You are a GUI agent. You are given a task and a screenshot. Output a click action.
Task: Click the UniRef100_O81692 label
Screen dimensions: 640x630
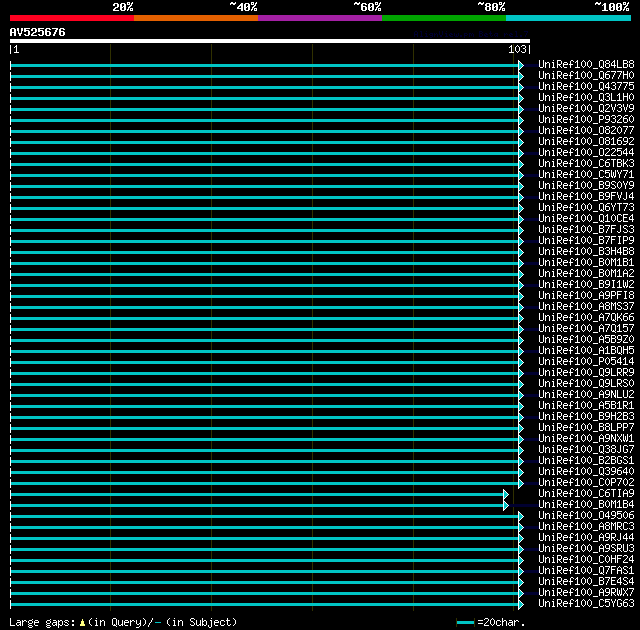pyautogui.click(x=586, y=142)
